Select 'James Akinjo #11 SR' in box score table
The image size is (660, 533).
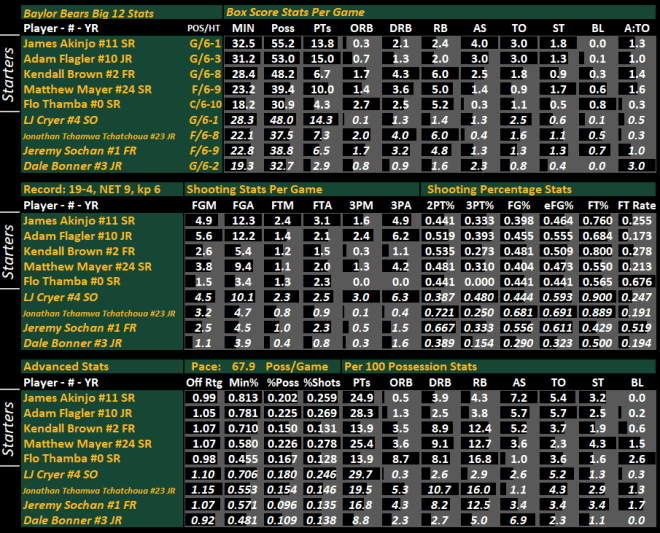click(x=79, y=43)
